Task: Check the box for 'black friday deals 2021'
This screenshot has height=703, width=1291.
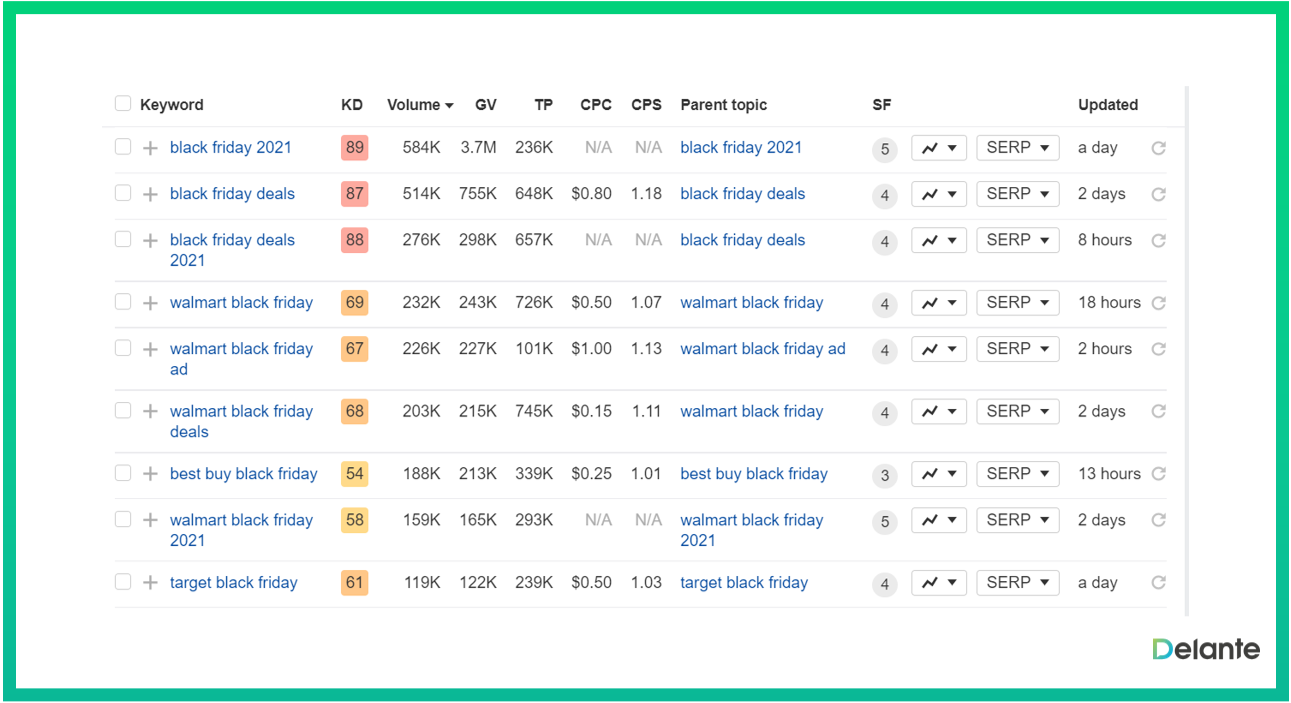Action: [123, 240]
